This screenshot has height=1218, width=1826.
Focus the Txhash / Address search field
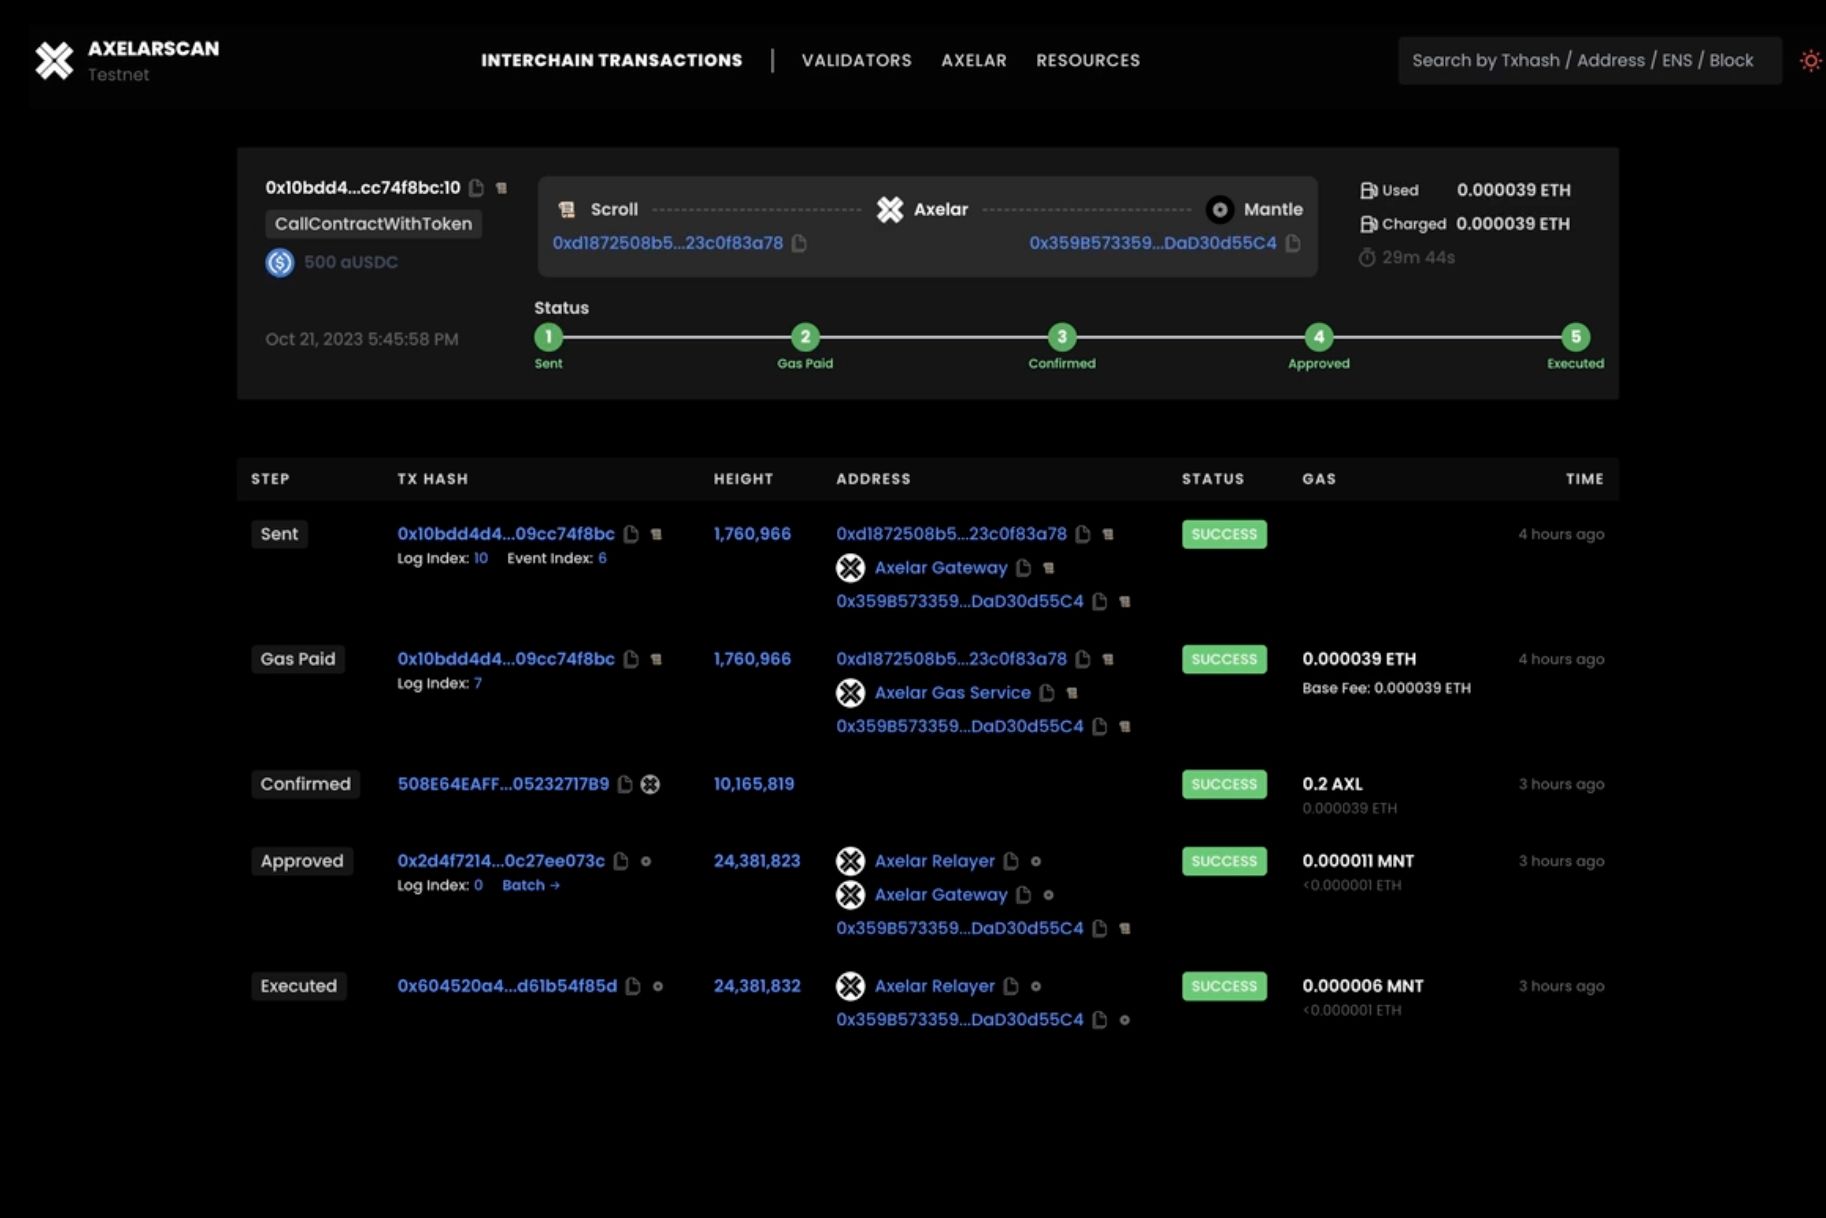(x=1590, y=61)
